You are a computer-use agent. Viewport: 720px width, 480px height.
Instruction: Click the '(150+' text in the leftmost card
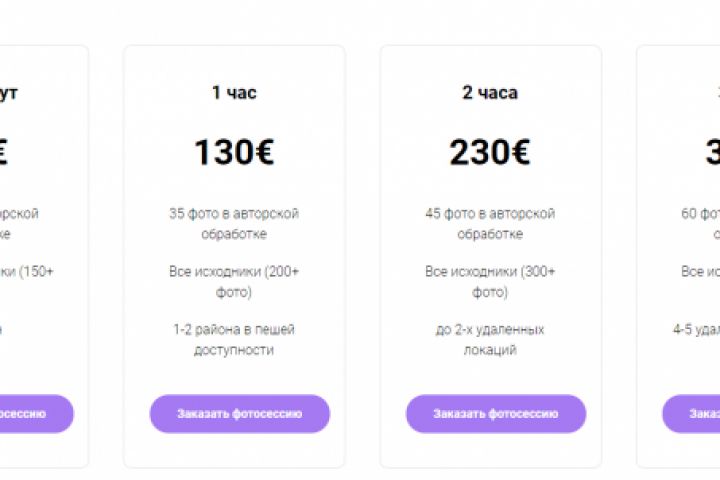click(32, 271)
